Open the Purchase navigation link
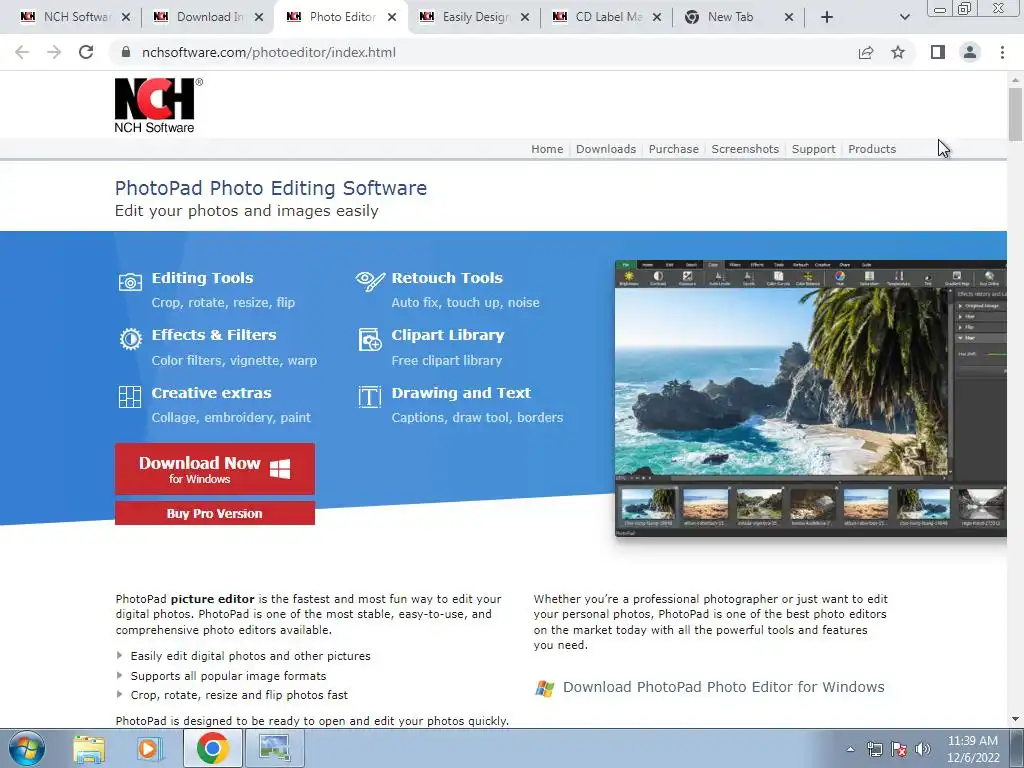1024x768 pixels. (x=674, y=149)
